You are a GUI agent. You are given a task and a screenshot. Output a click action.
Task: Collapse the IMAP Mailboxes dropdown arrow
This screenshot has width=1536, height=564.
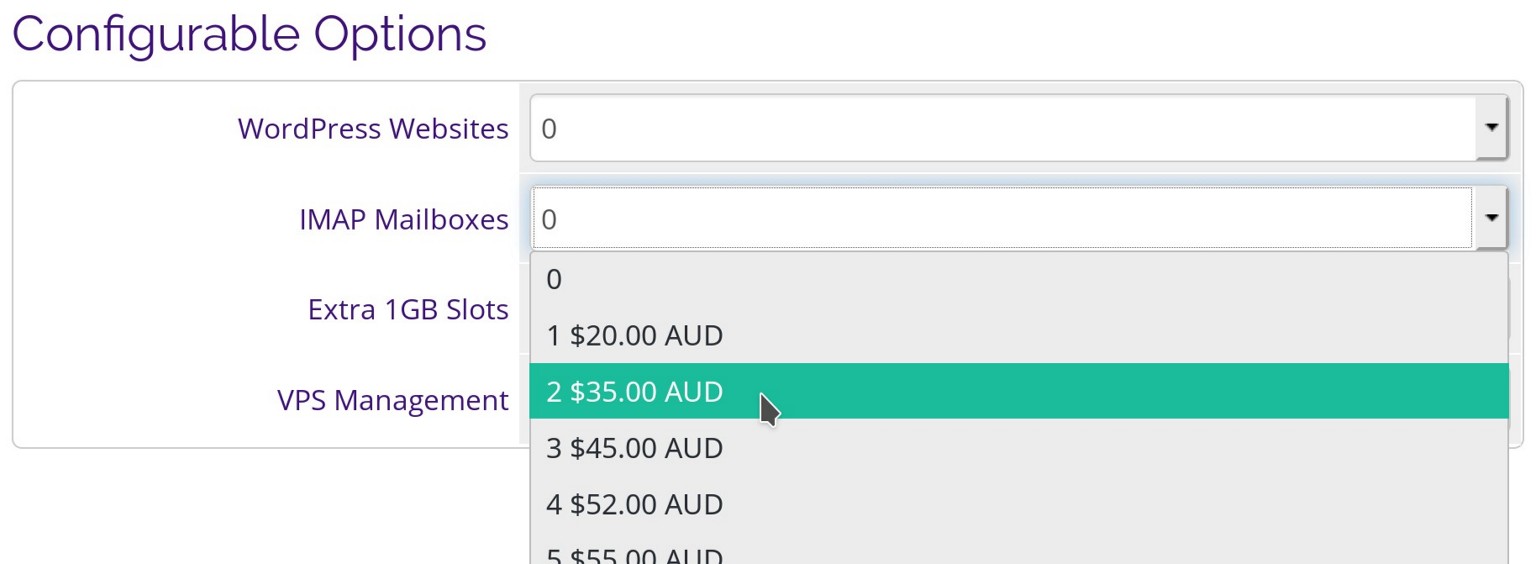pos(1491,218)
